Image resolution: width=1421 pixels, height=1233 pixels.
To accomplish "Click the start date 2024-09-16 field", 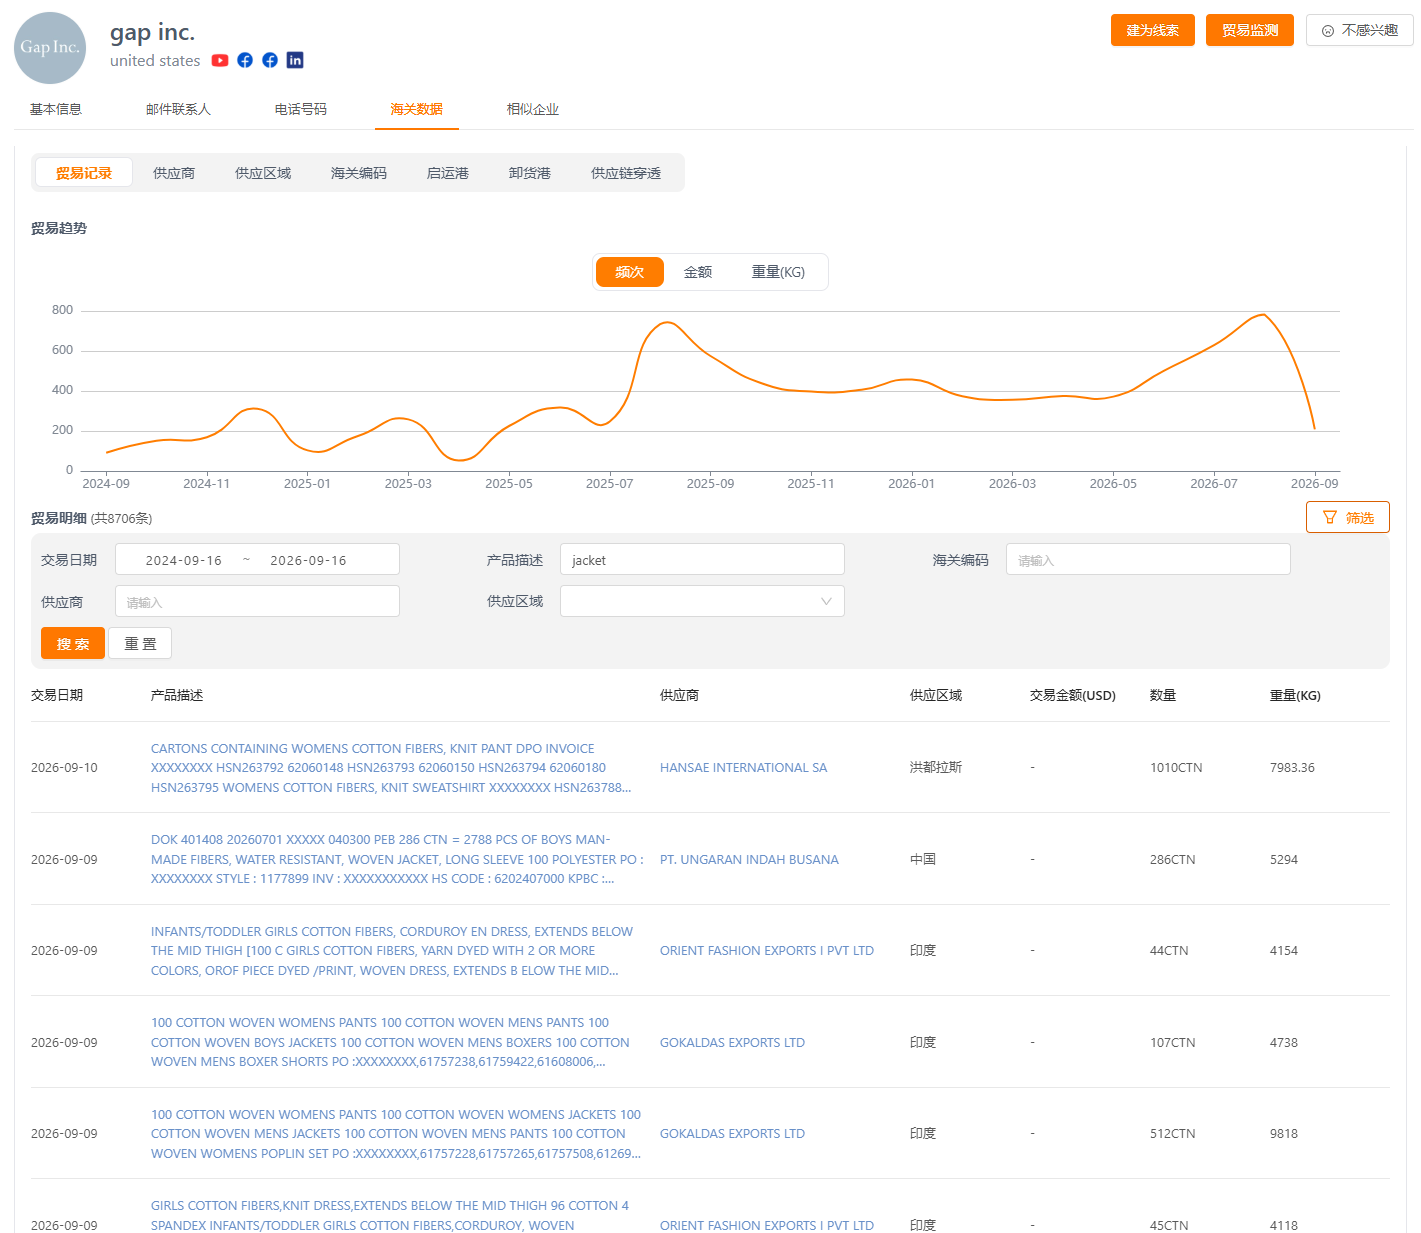I will tap(184, 560).
